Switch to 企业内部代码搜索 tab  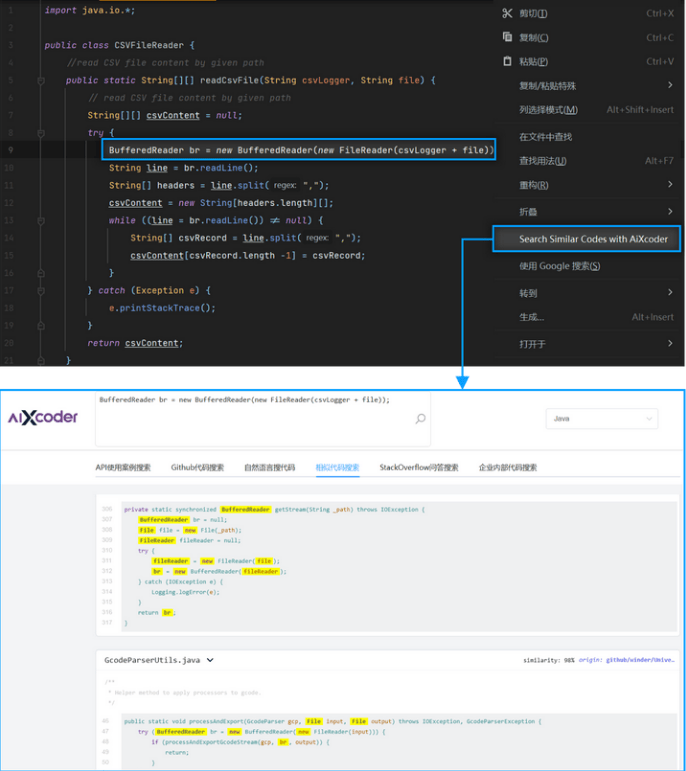click(x=508, y=467)
